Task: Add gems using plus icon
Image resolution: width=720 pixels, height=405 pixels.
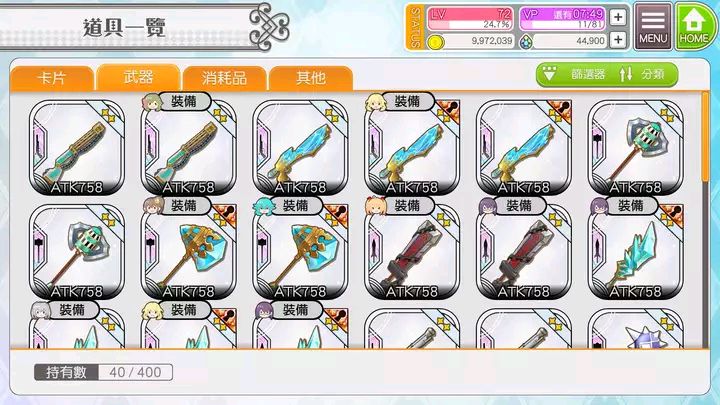Action: (618, 40)
